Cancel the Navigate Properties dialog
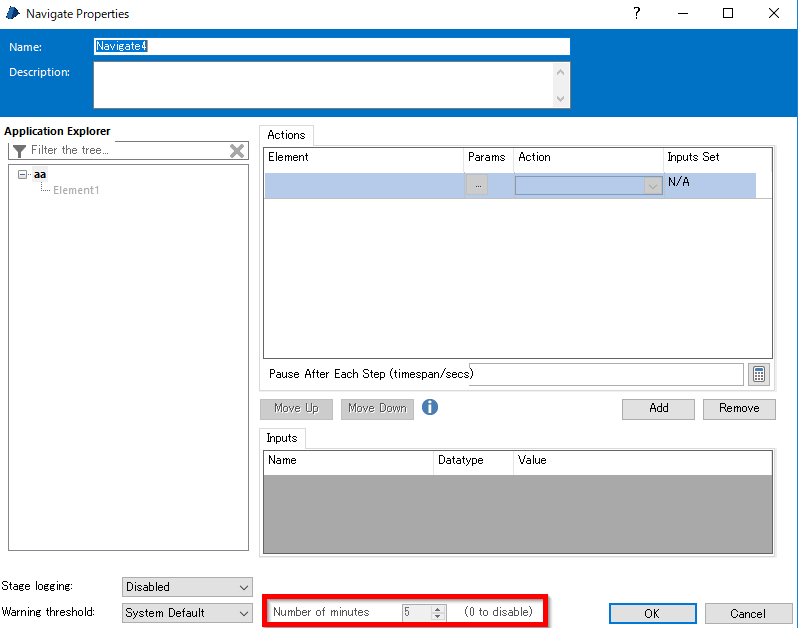The image size is (798, 628). click(748, 613)
